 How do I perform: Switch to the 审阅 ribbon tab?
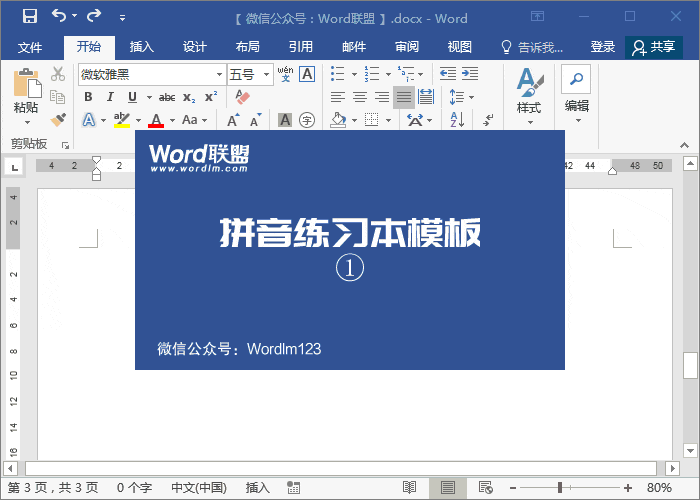[407, 47]
